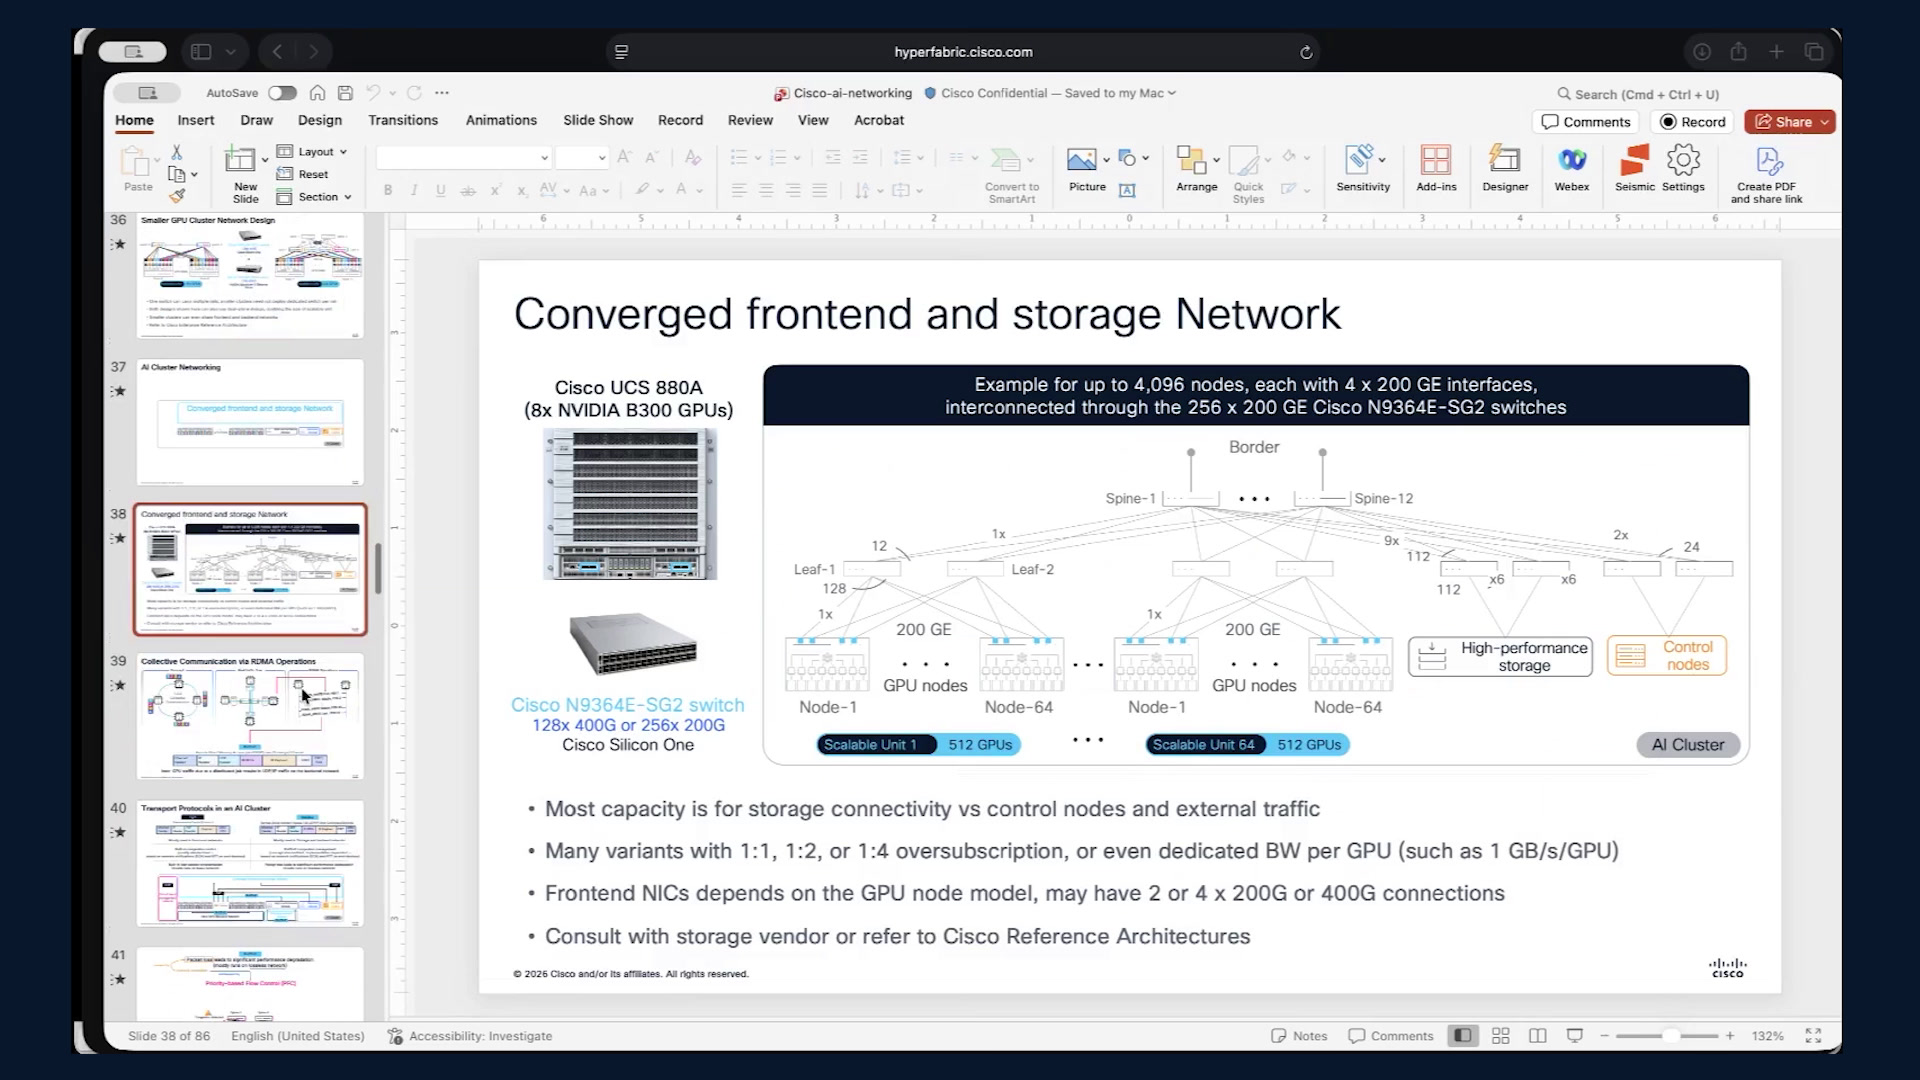Switch to reading view
The width and height of the screenshot is (1920, 1080).
(1538, 1036)
